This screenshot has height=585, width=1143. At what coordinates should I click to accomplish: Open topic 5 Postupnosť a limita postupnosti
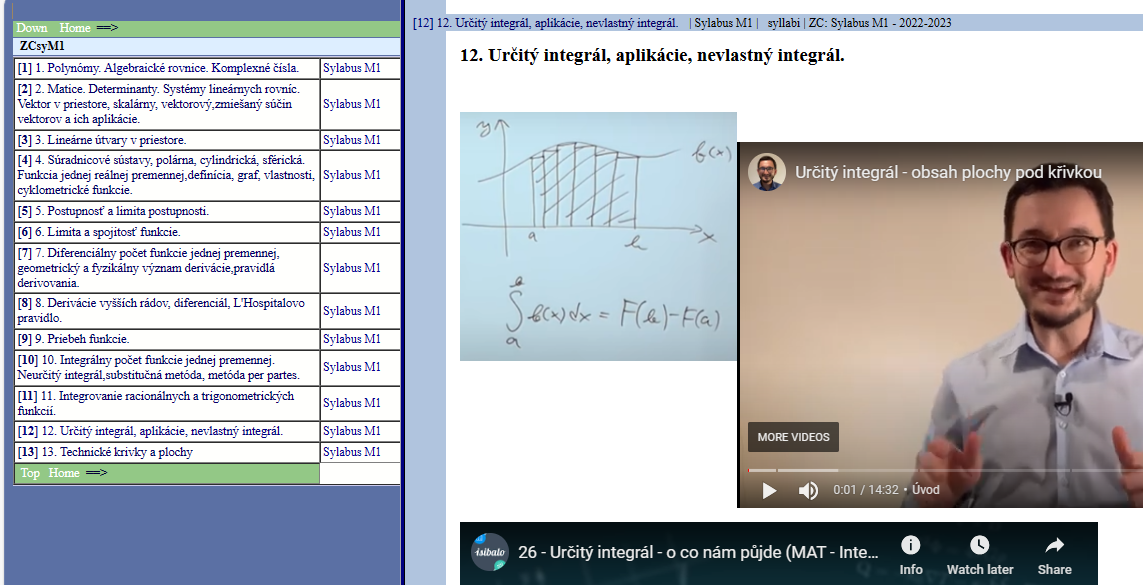point(121,211)
